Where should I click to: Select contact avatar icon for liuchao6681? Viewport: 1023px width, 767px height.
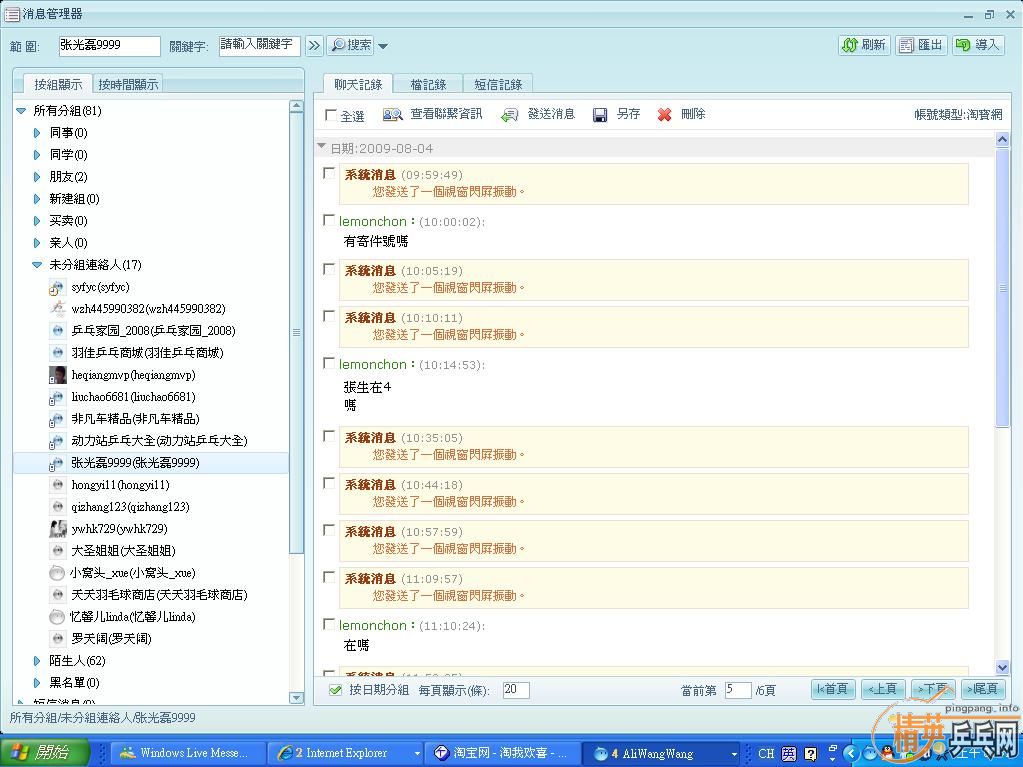tap(57, 397)
